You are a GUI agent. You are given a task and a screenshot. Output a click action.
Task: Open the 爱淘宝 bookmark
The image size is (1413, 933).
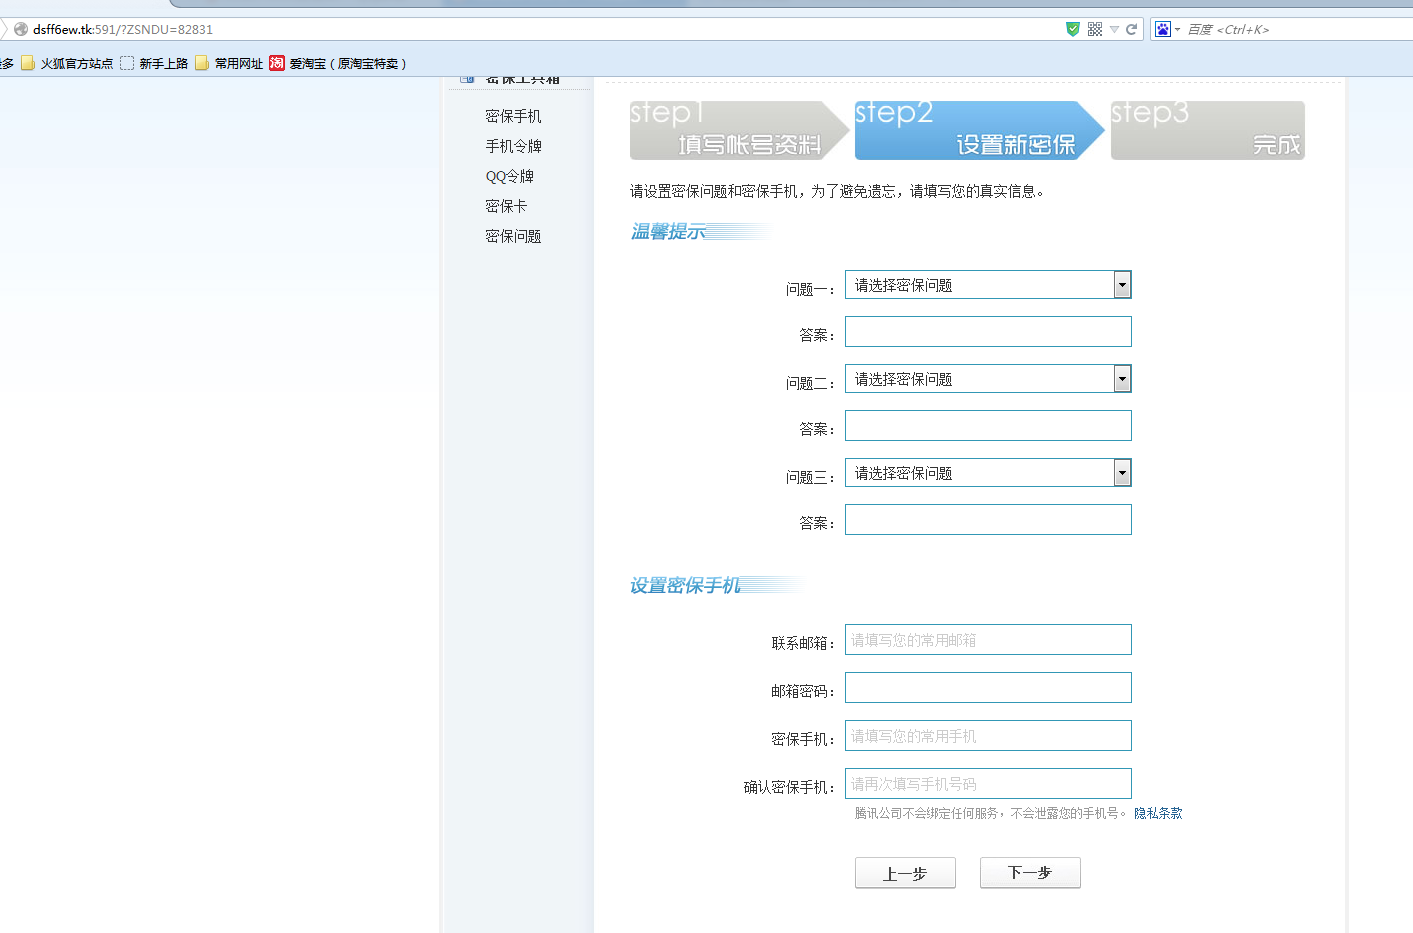[x=338, y=63]
